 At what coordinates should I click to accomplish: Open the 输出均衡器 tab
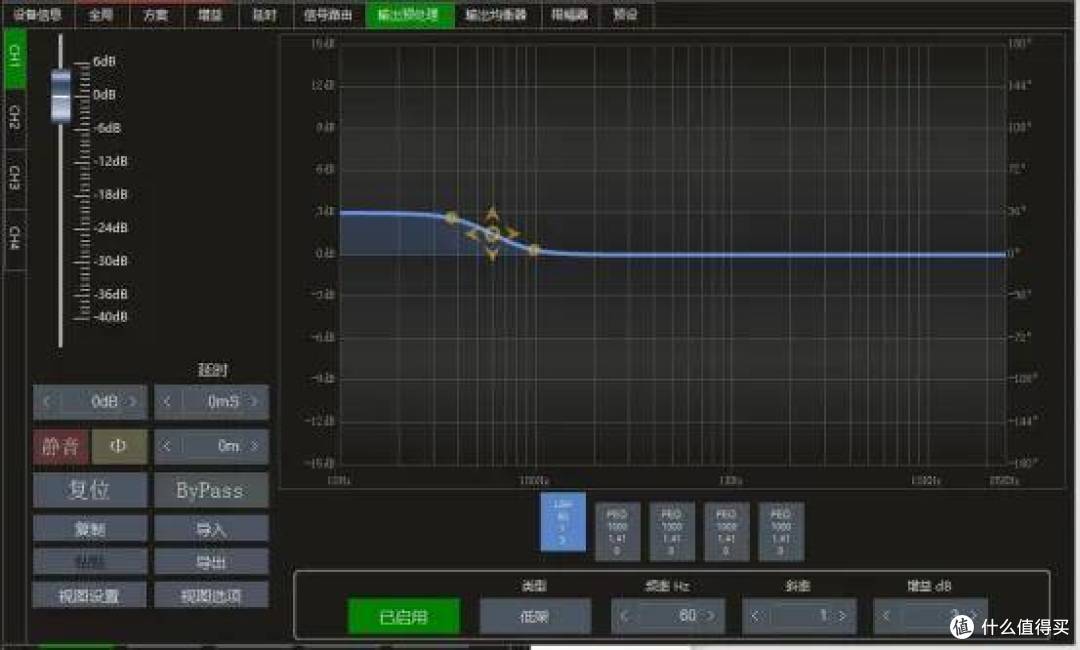tap(496, 14)
